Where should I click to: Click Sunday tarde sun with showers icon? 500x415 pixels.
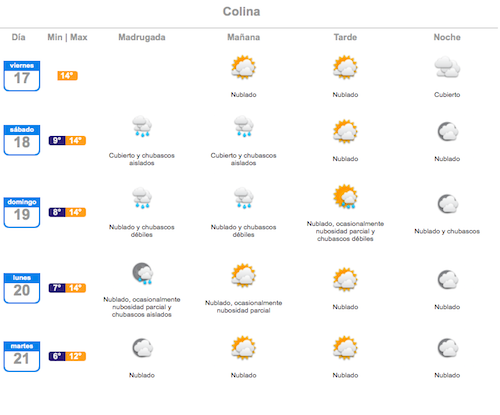point(345,197)
